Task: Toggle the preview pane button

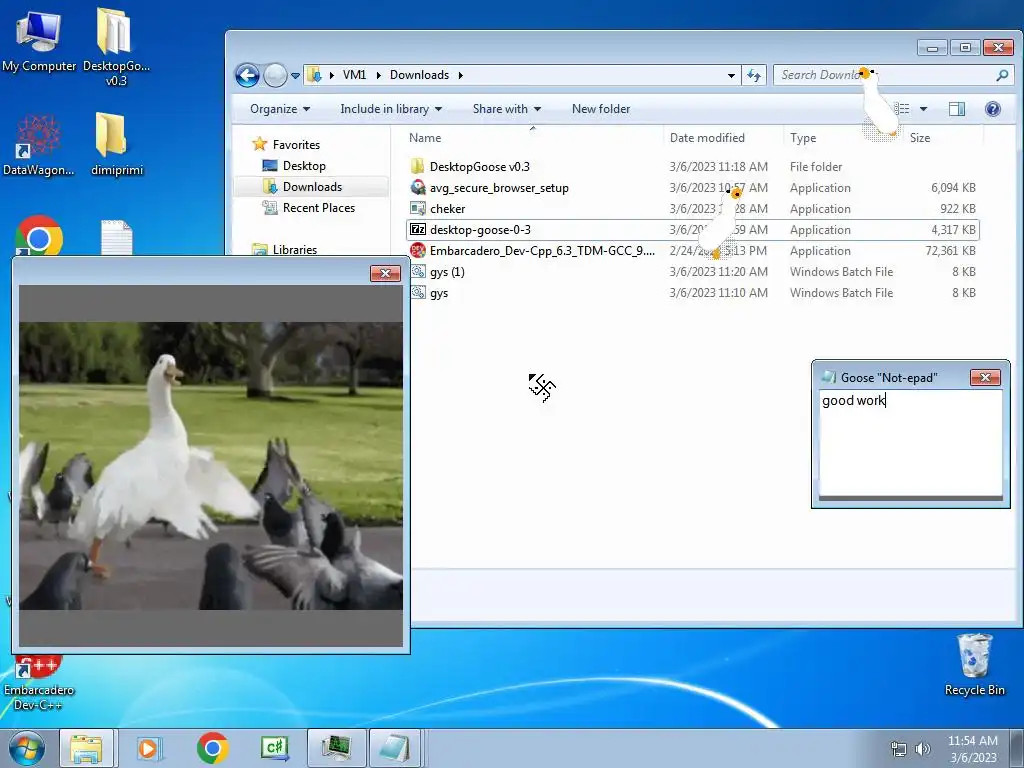Action: pos(957,109)
